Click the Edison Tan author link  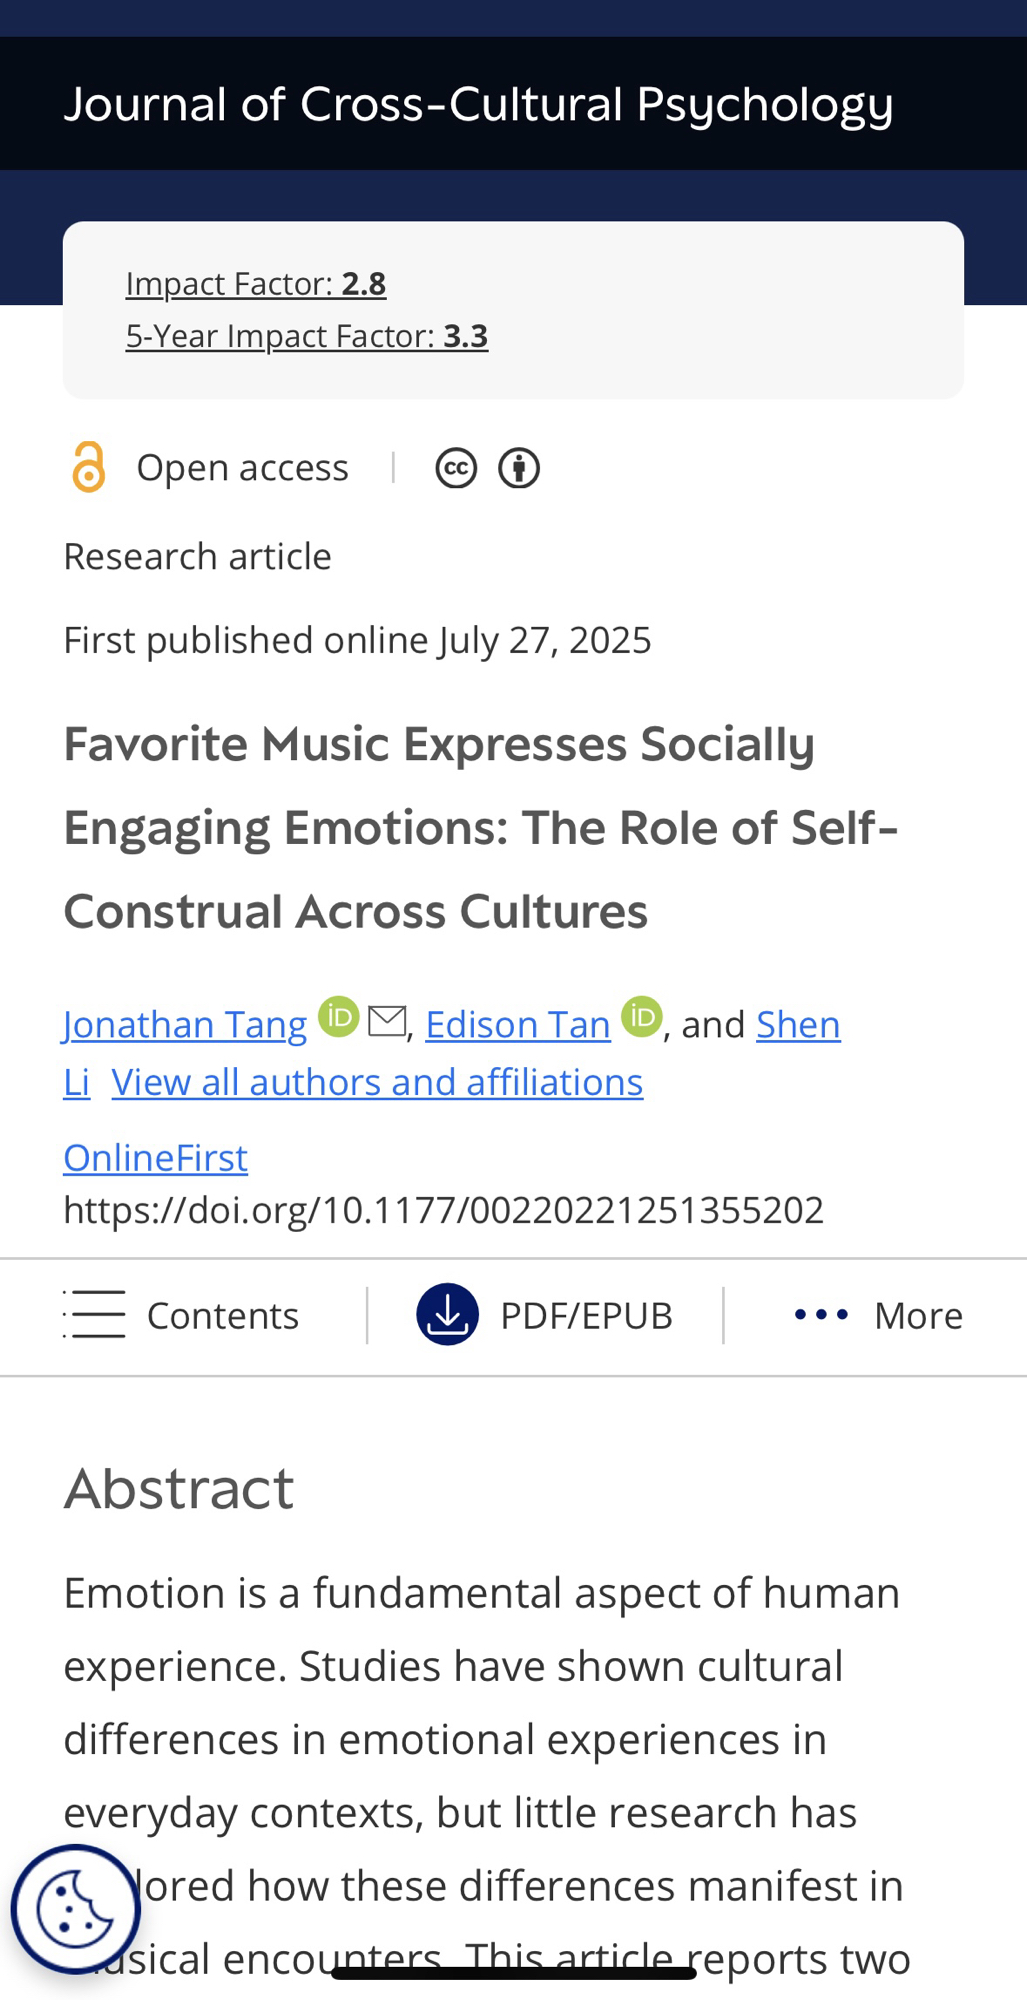518,1025
